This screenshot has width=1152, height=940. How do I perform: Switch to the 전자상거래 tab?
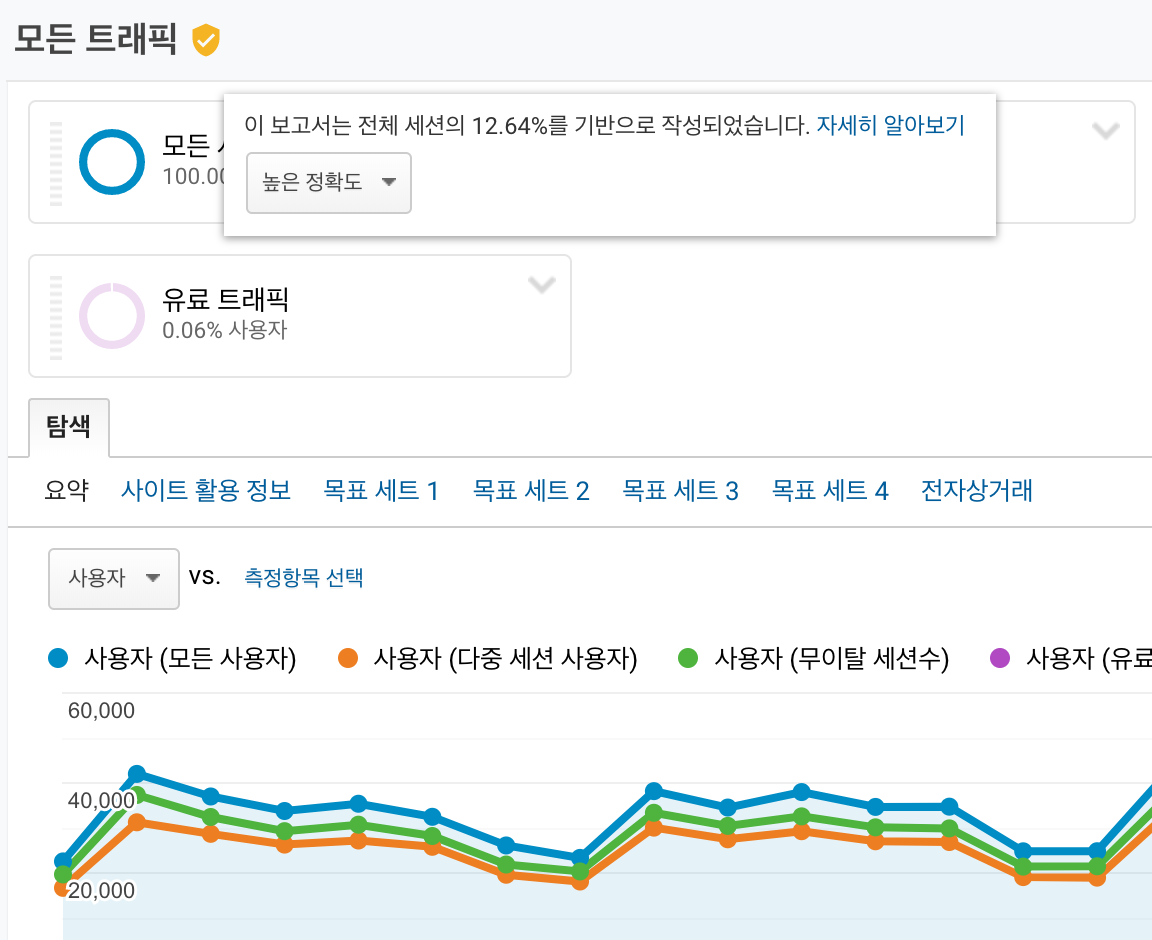click(976, 490)
